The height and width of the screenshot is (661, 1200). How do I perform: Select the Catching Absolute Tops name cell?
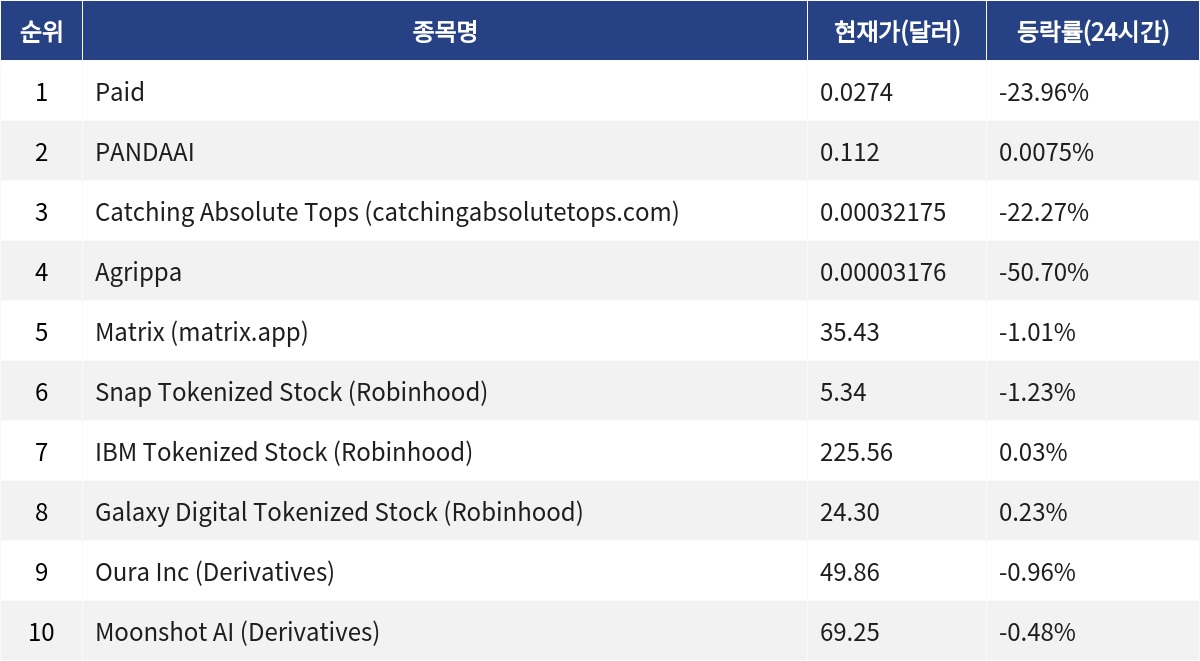tap(445, 212)
